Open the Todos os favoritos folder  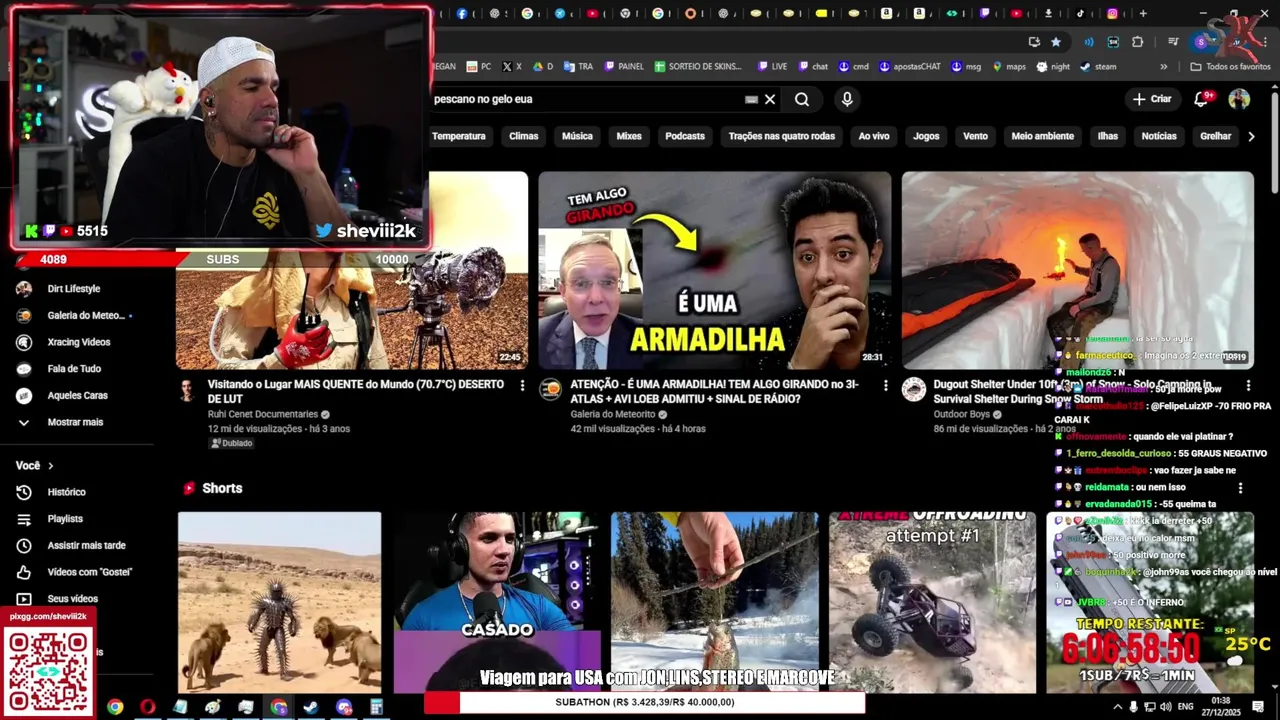click(1230, 67)
